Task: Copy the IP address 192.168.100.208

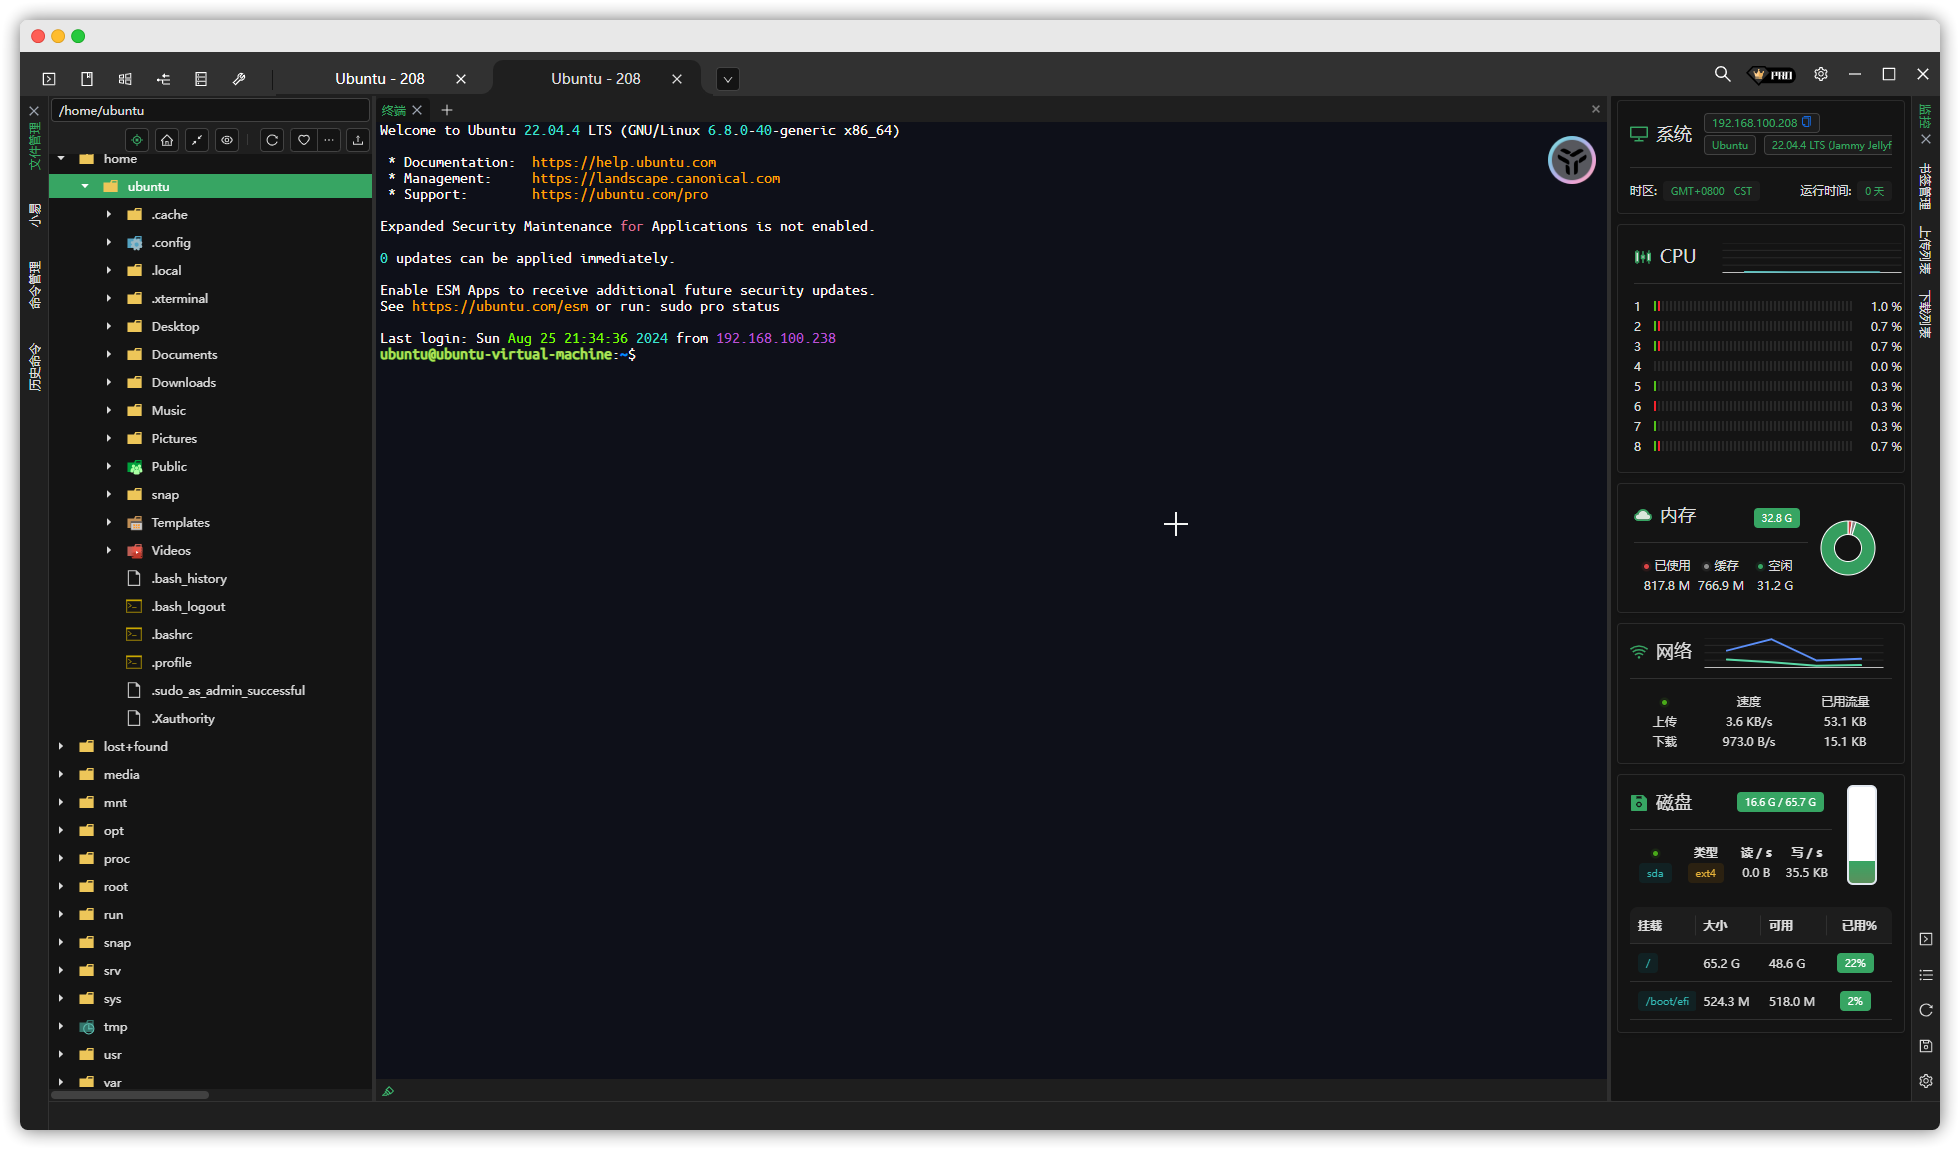Action: (x=1807, y=122)
